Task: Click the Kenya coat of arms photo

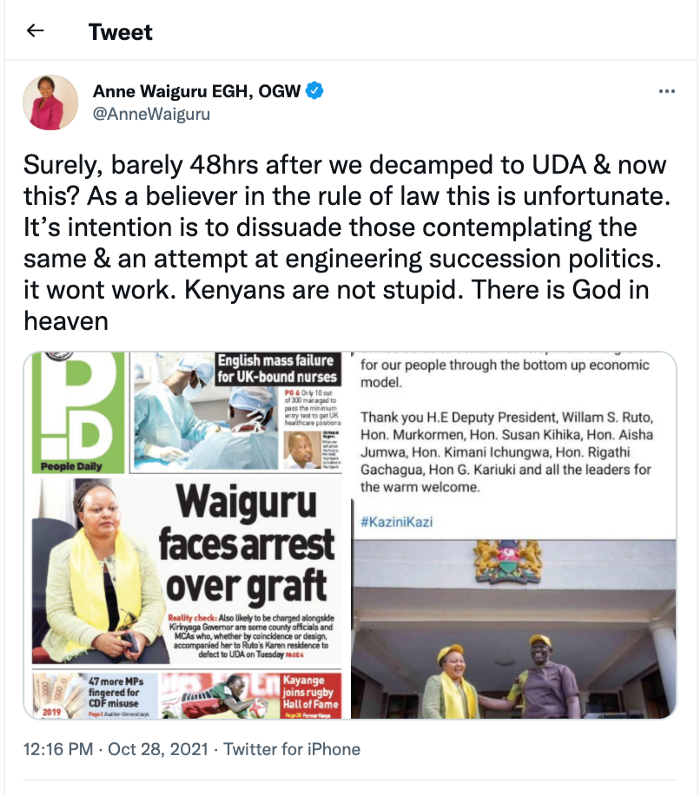Action: (508, 563)
